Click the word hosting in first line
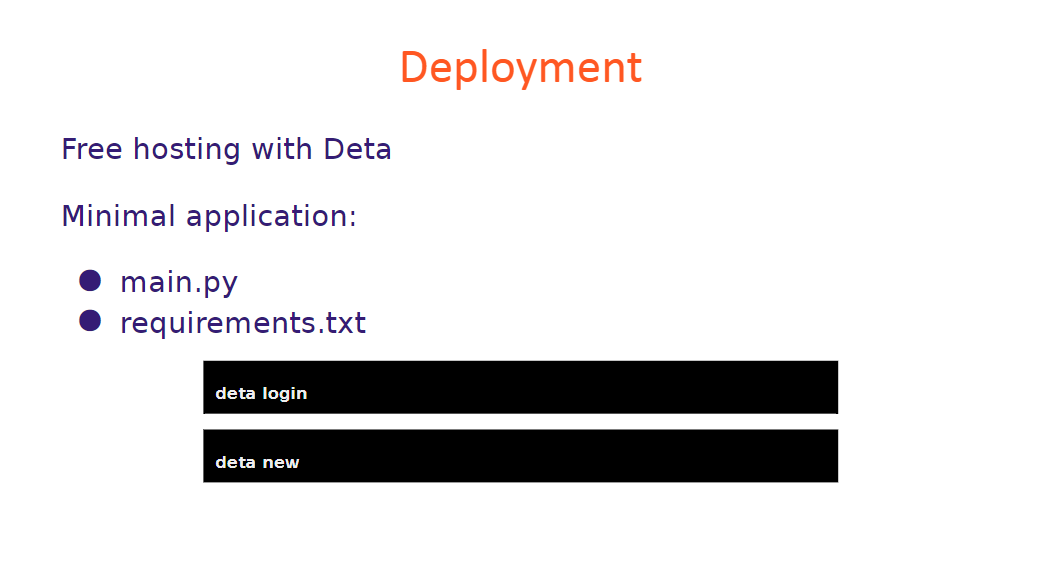1043x575 pixels. (x=187, y=150)
